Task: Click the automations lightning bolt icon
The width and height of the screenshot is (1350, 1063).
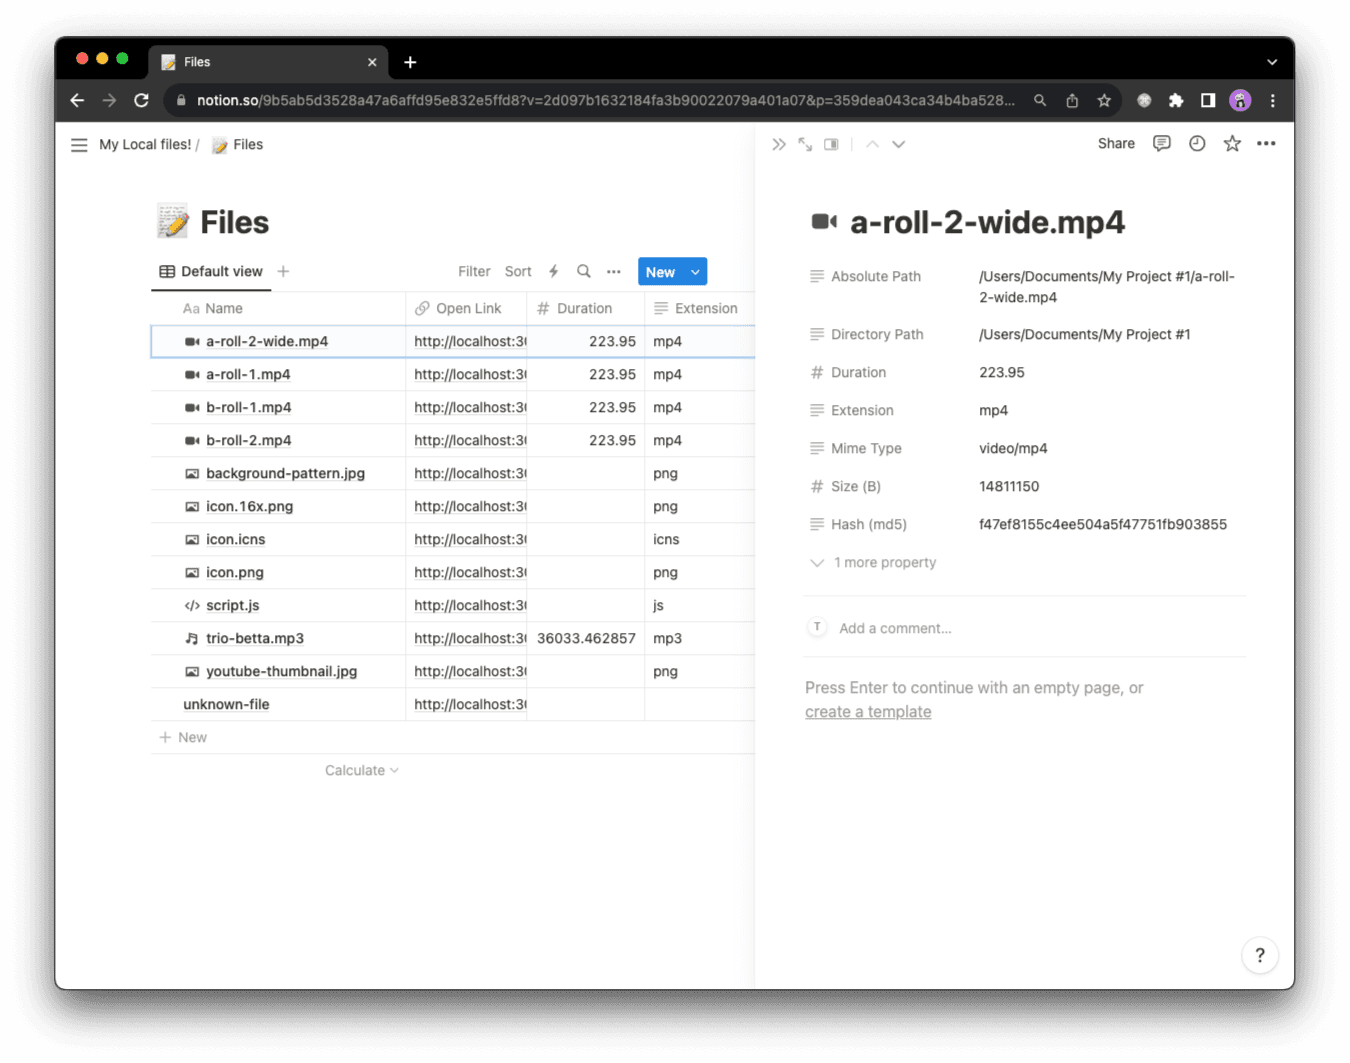Action: [553, 272]
